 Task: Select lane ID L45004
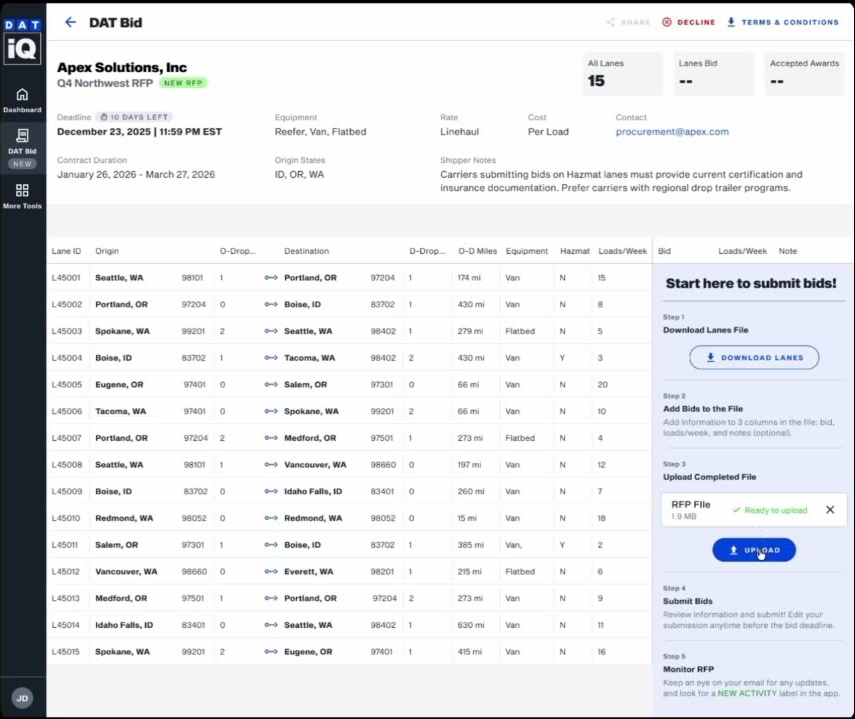point(67,358)
